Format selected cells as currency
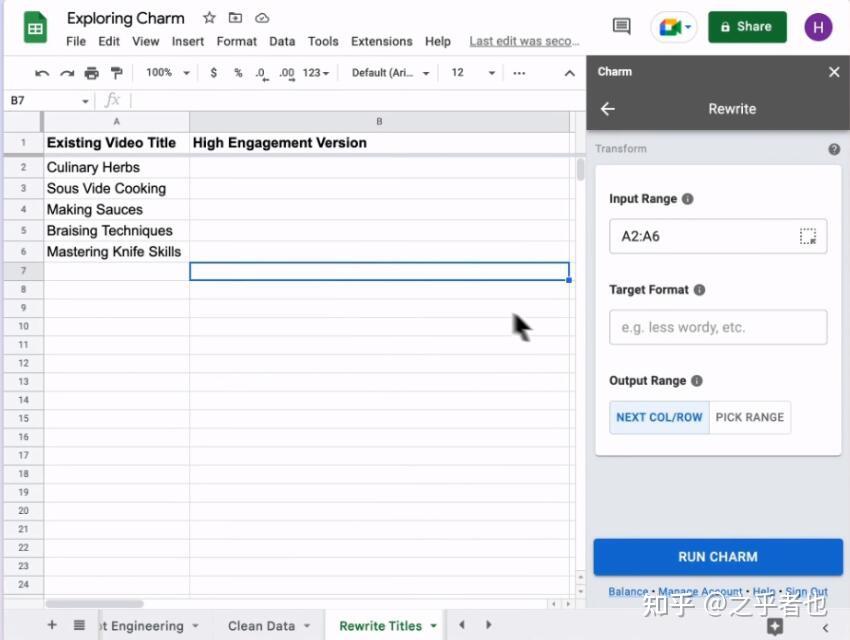This screenshot has width=850, height=640. pos(213,72)
